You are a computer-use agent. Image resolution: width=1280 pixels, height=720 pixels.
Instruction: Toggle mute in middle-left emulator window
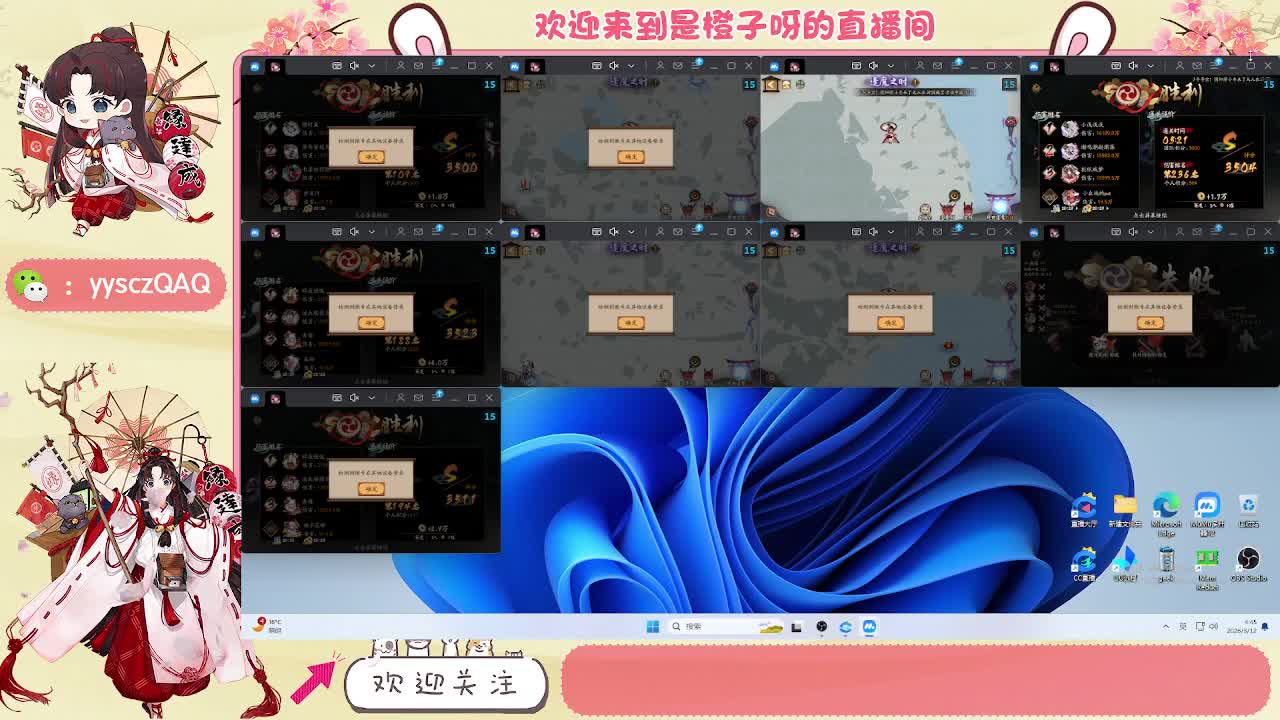point(354,232)
